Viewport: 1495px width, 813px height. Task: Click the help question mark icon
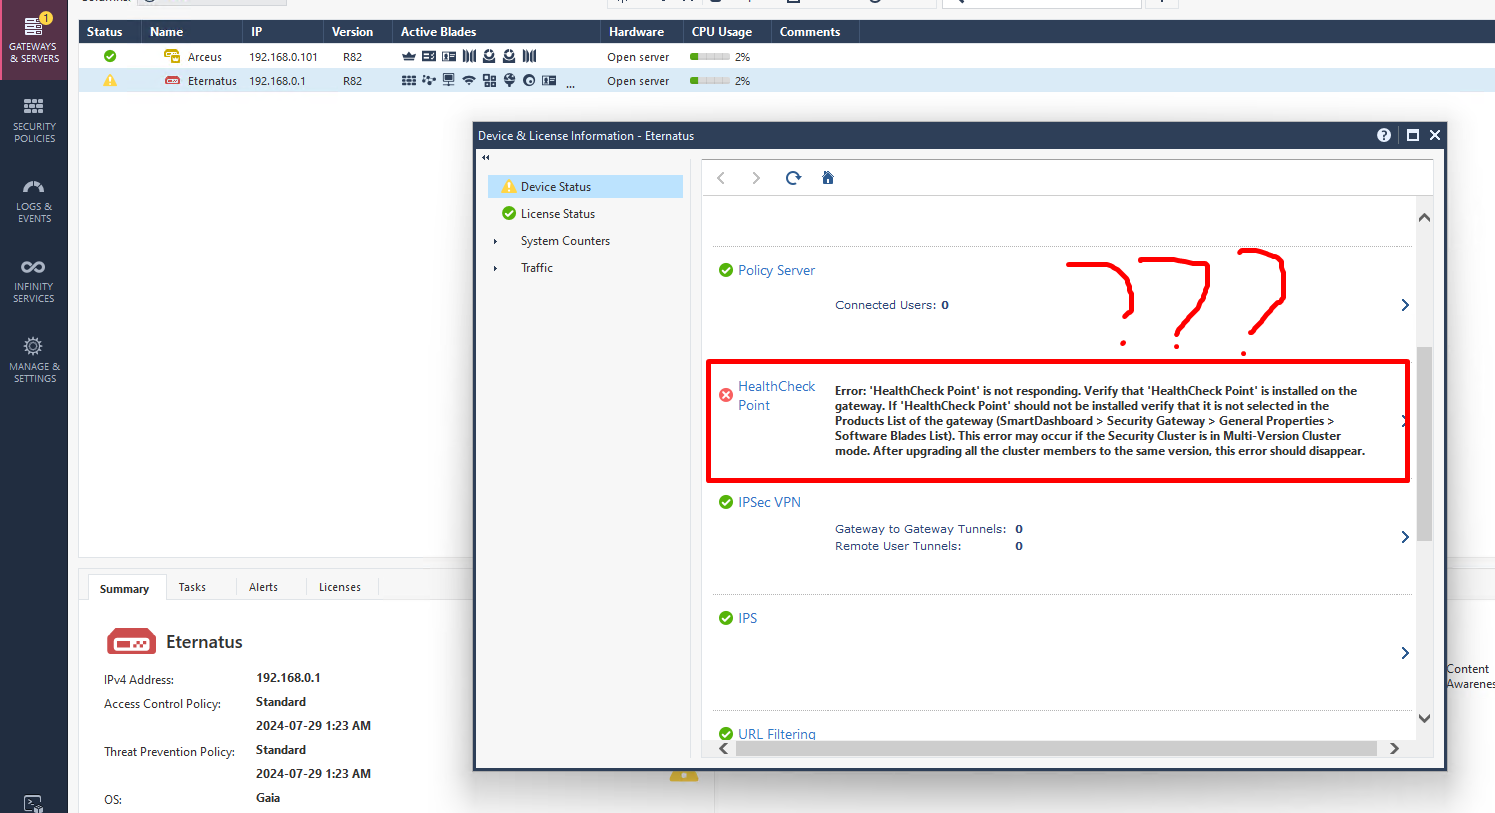coord(1384,135)
